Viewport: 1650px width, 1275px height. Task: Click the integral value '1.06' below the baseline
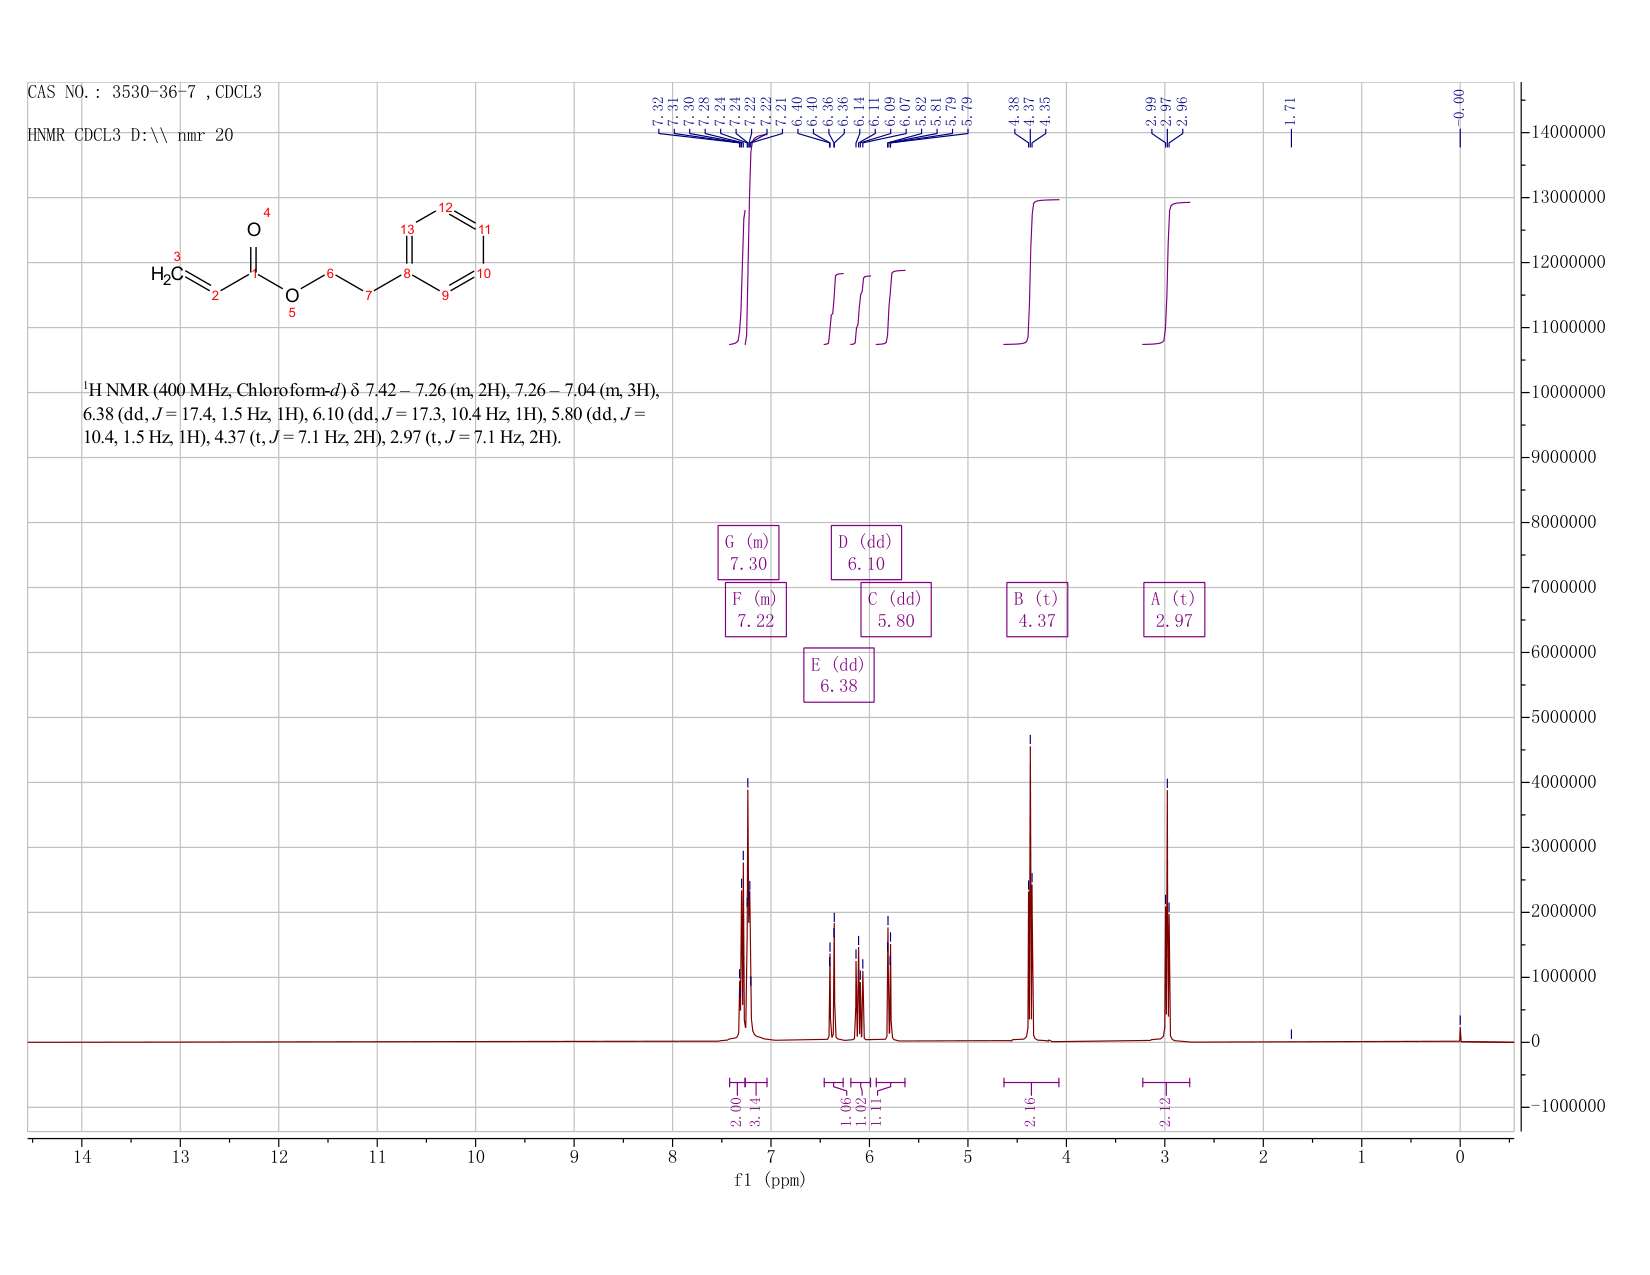(x=846, y=1112)
